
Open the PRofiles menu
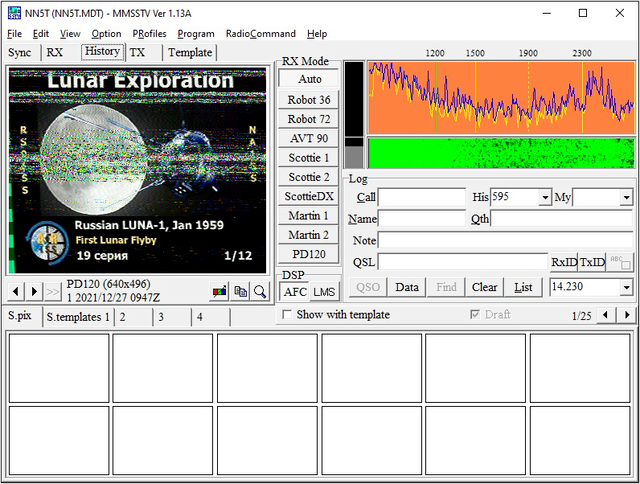[149, 33]
